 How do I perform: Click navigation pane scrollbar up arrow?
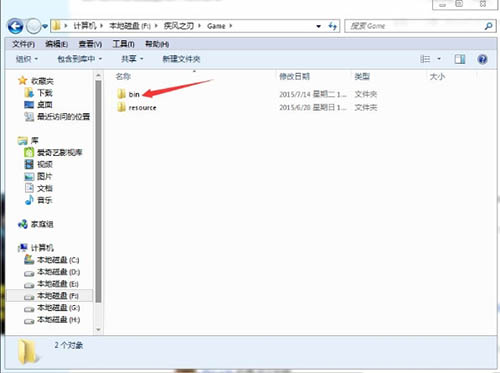(x=98, y=76)
